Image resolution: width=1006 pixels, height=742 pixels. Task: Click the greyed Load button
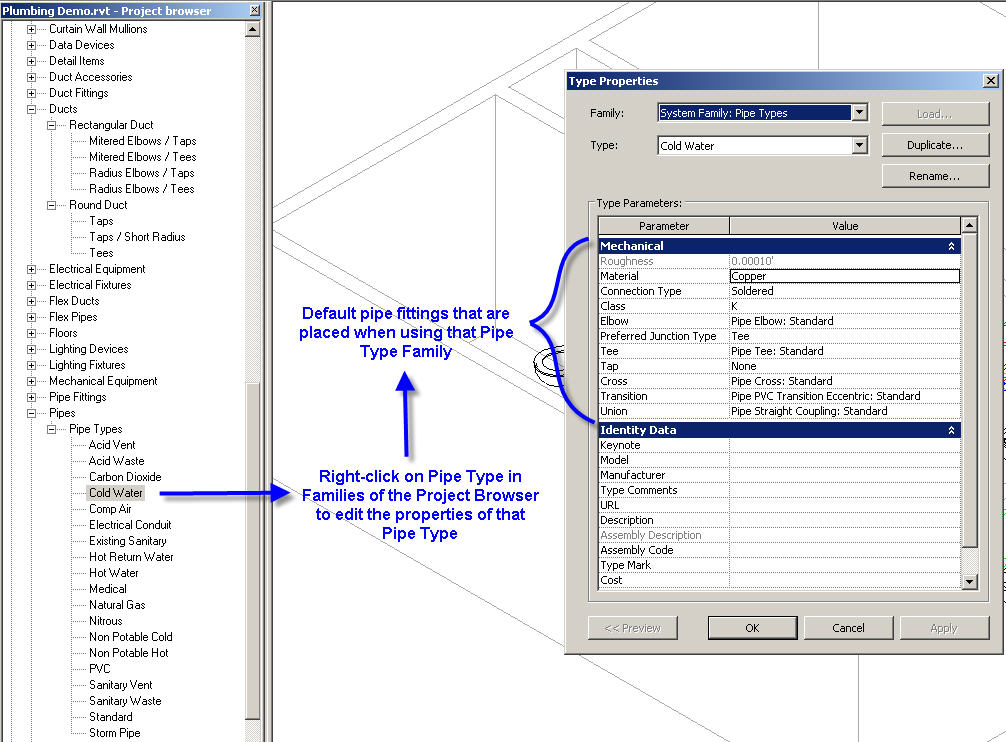(935, 114)
